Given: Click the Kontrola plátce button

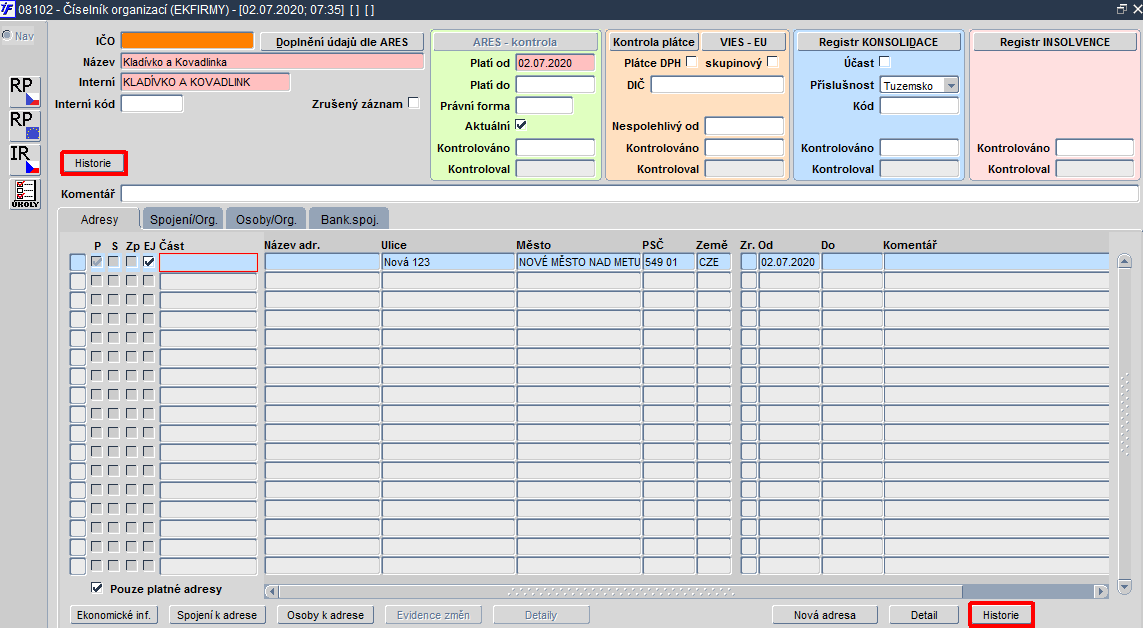Looking at the screenshot, I should coord(653,42).
